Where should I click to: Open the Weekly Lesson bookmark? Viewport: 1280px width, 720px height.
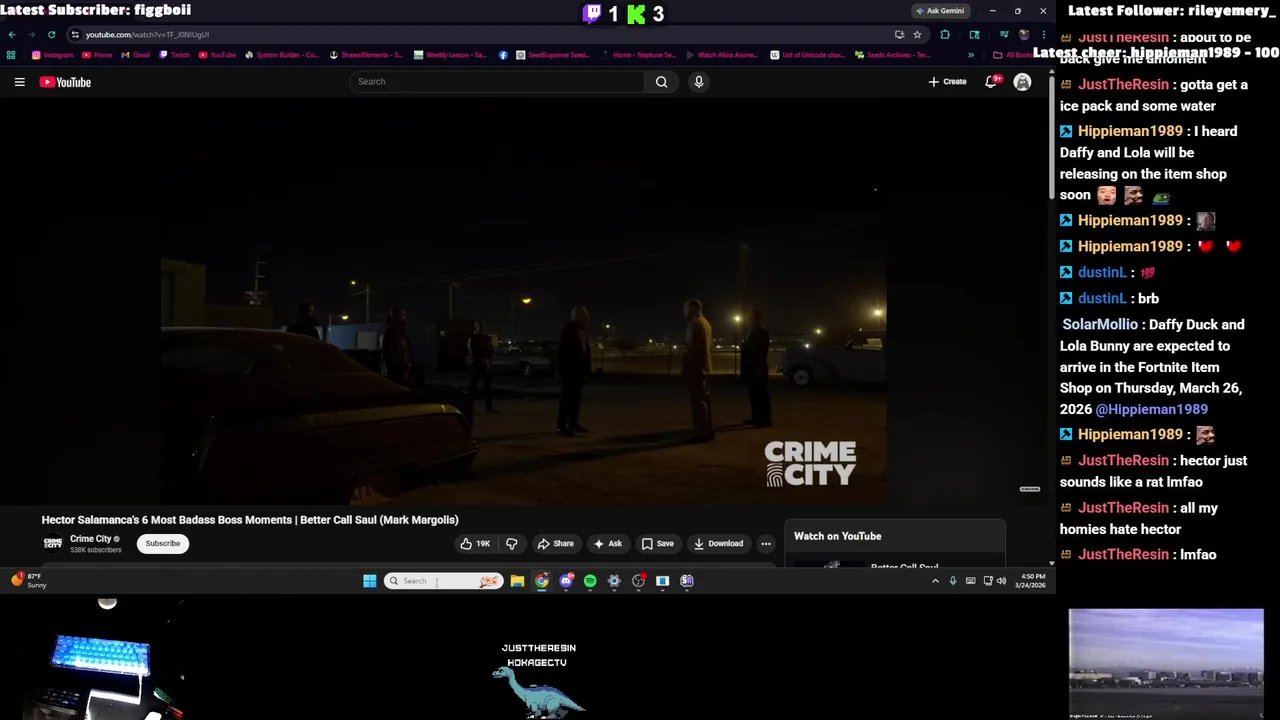pyautogui.click(x=450, y=55)
